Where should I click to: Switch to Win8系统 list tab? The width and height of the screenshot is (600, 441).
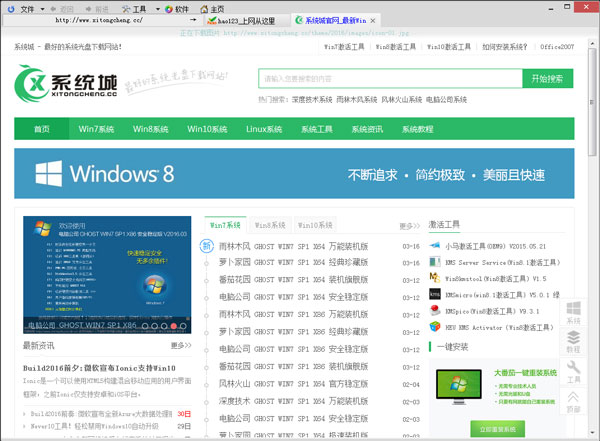tap(270, 225)
